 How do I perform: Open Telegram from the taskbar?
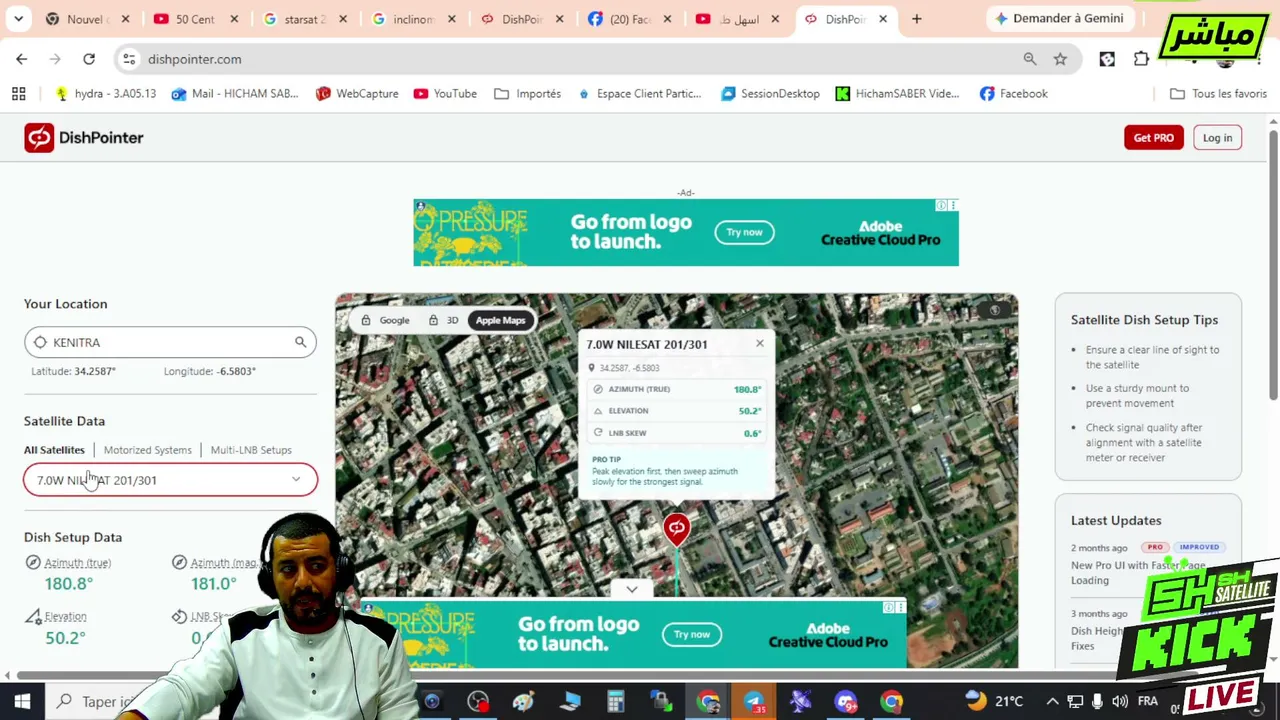[x=754, y=702]
